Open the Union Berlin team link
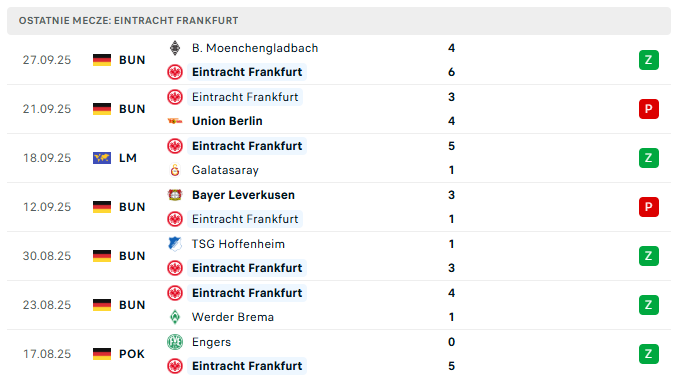Image resolution: width=680 pixels, height=375 pixels. [x=227, y=121]
